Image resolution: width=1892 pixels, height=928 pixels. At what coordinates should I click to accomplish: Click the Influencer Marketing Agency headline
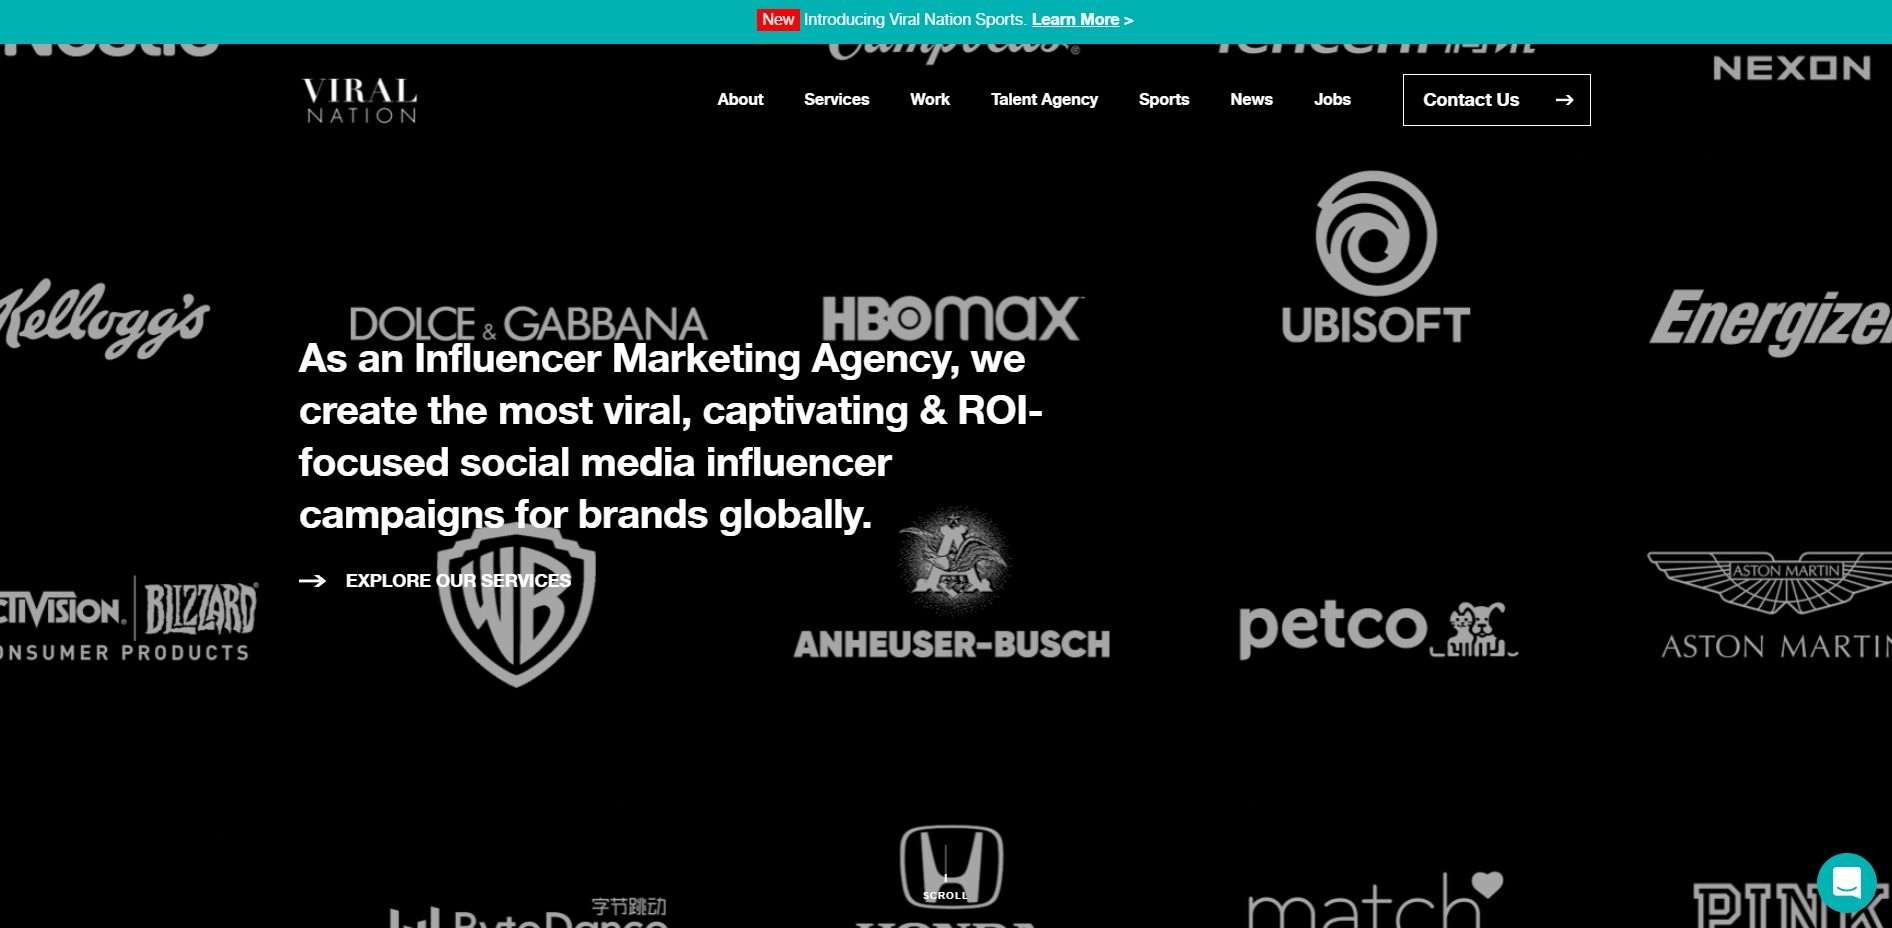670,436
